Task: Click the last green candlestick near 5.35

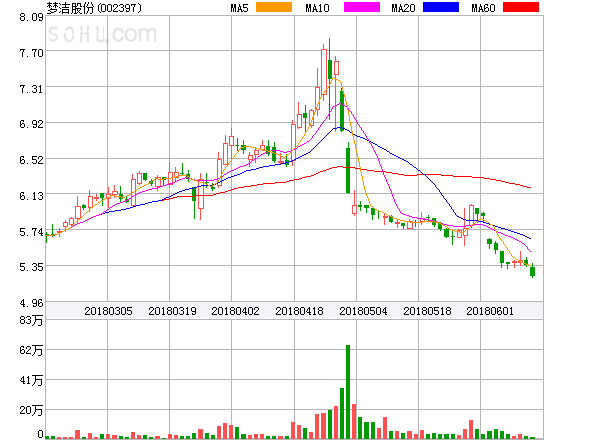Action: tap(532, 271)
